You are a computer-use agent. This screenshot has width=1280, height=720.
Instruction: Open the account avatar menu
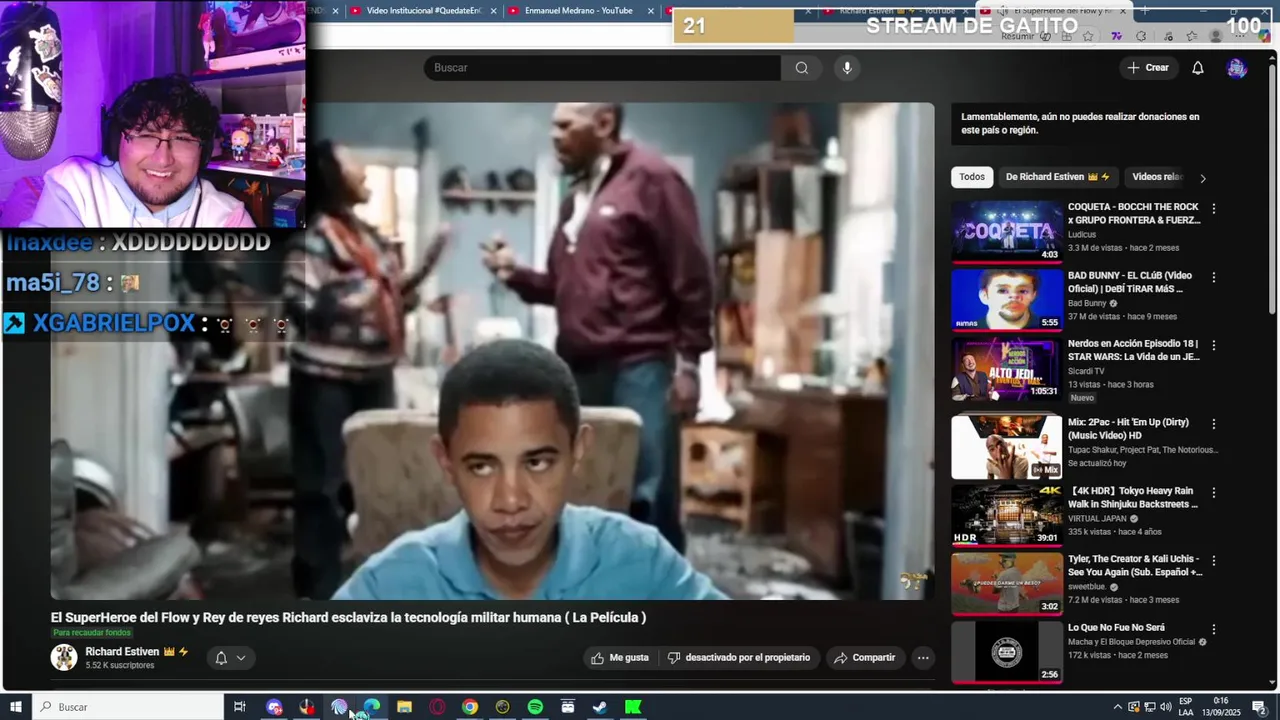[1237, 68]
